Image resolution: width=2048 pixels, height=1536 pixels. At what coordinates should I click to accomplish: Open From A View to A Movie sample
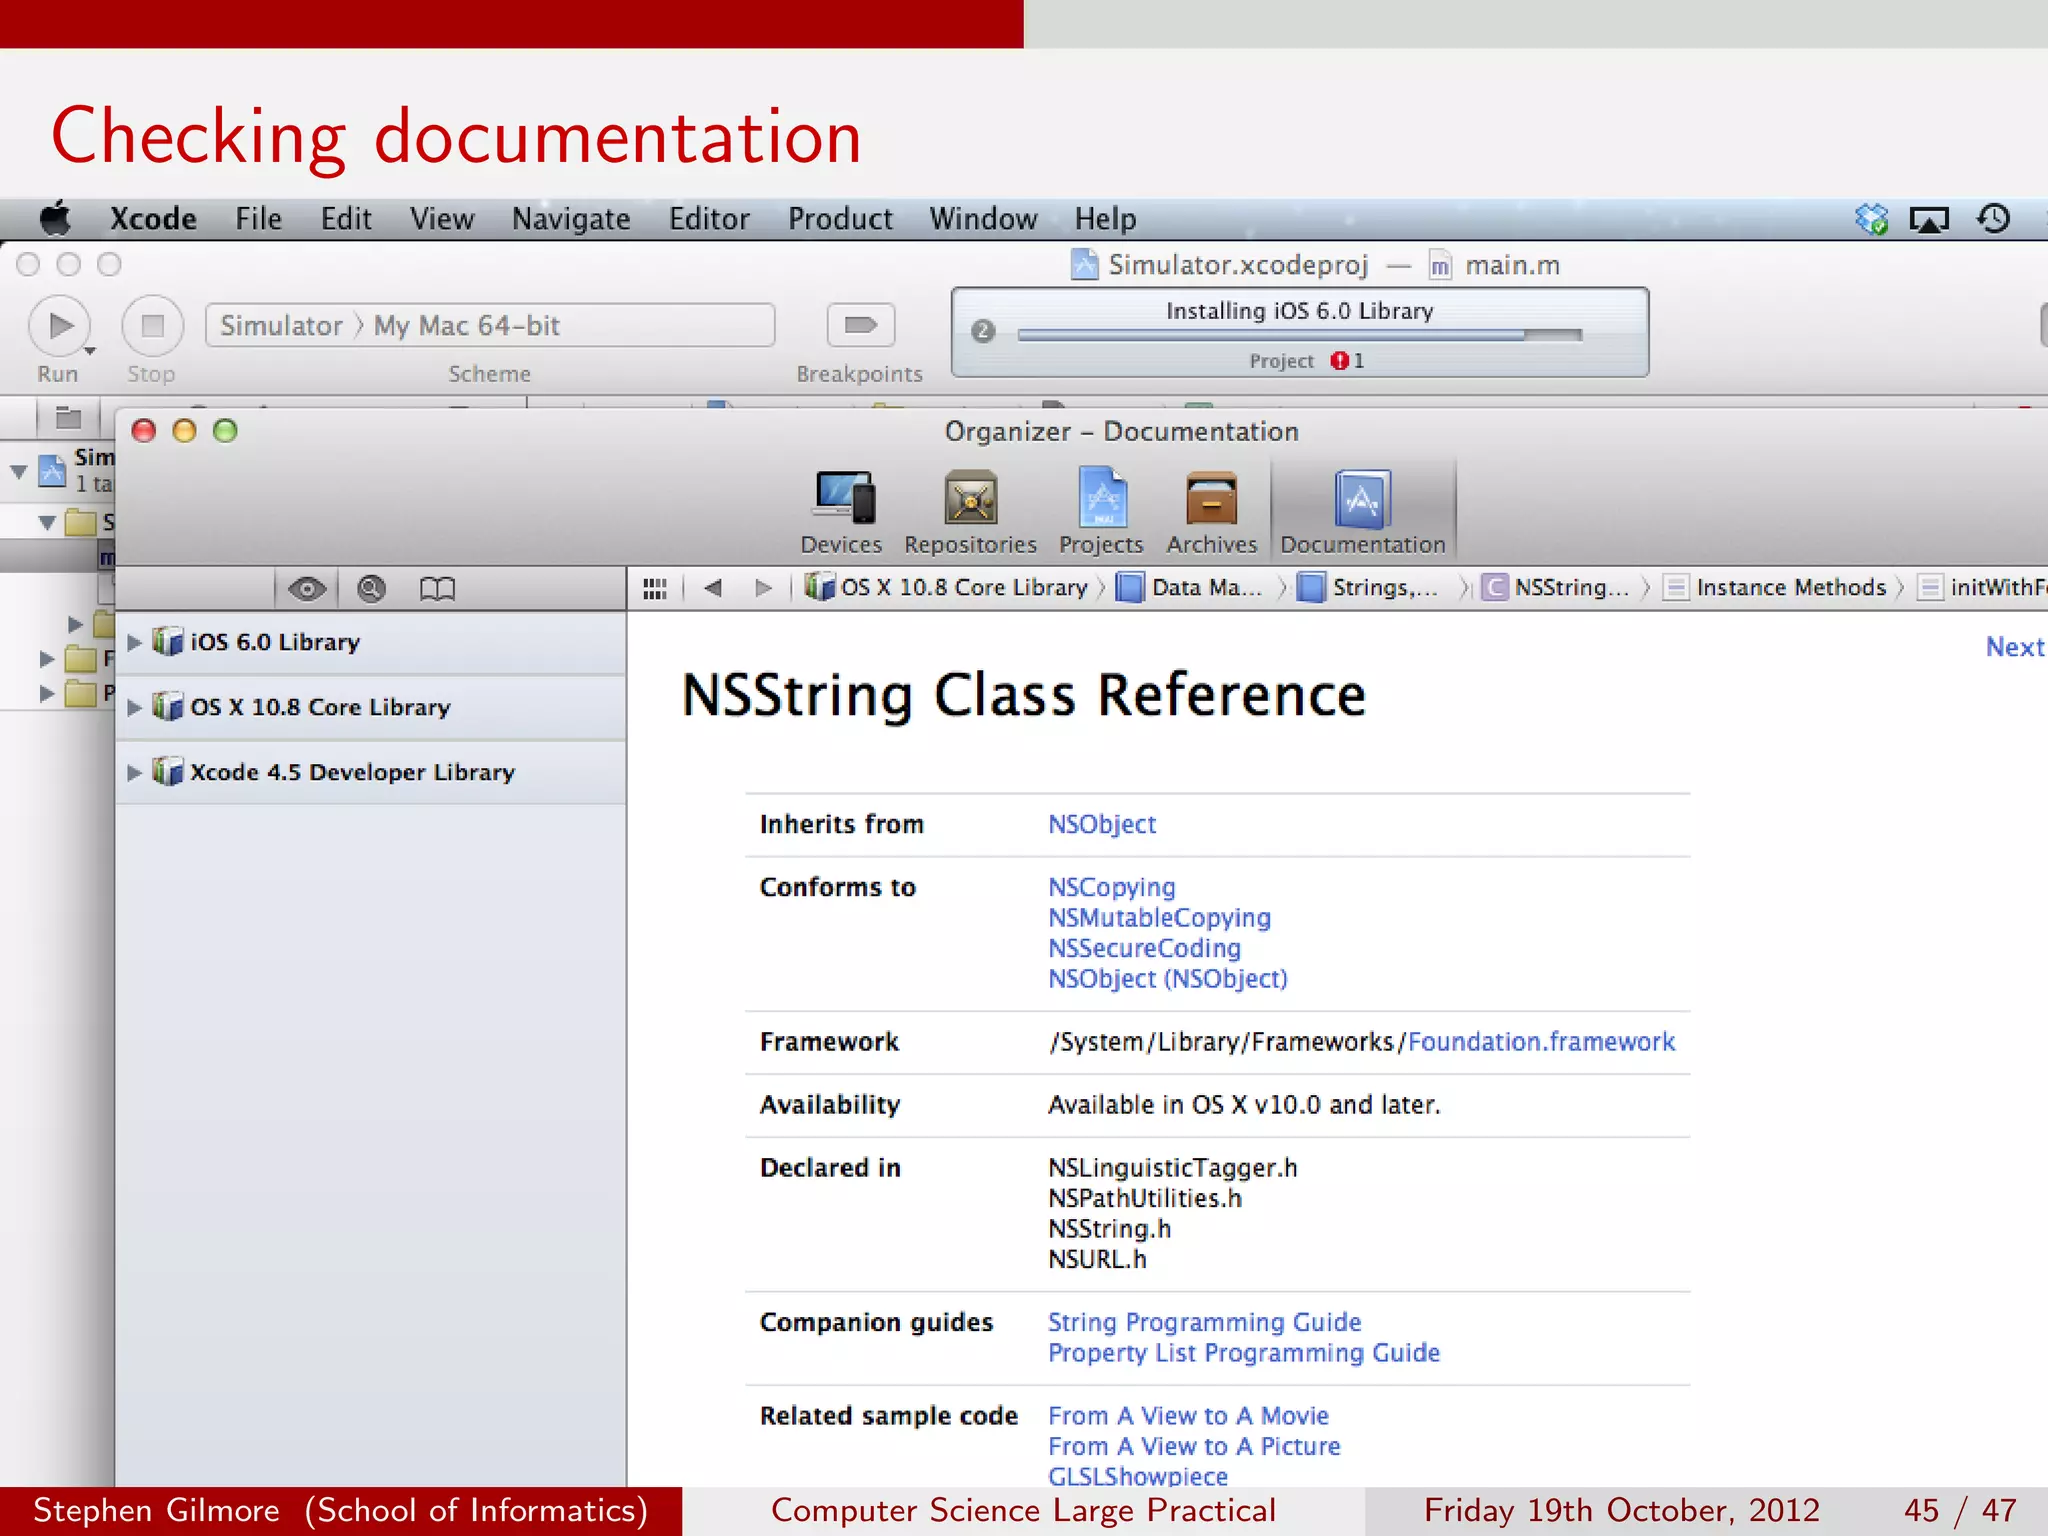tap(1188, 1415)
